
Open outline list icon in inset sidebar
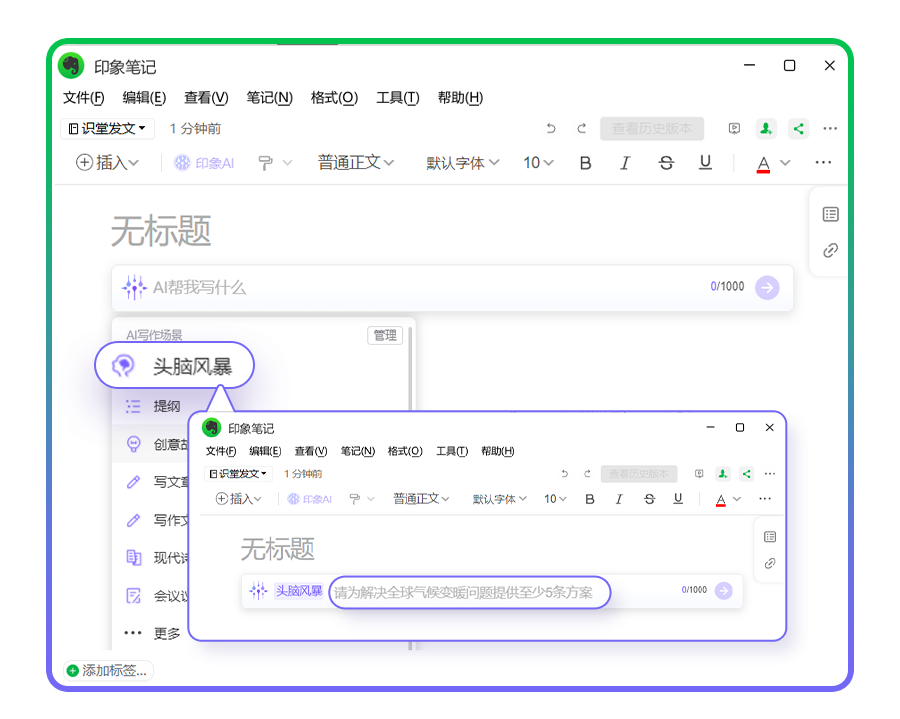tap(770, 537)
